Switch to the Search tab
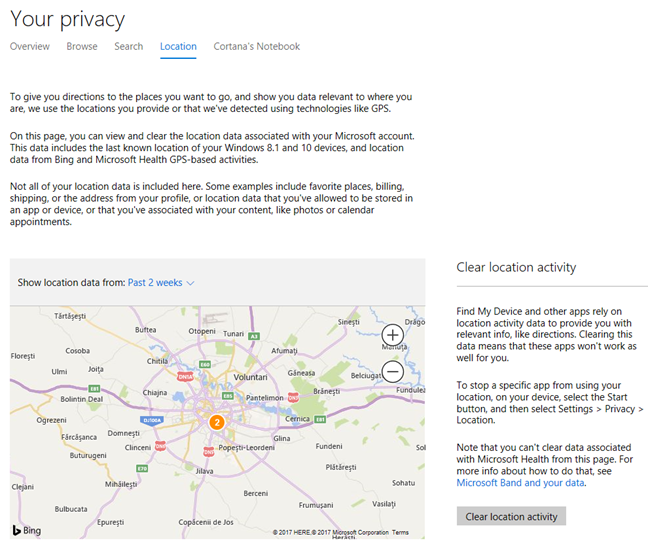Viewport: 648px width, 547px height. [129, 46]
